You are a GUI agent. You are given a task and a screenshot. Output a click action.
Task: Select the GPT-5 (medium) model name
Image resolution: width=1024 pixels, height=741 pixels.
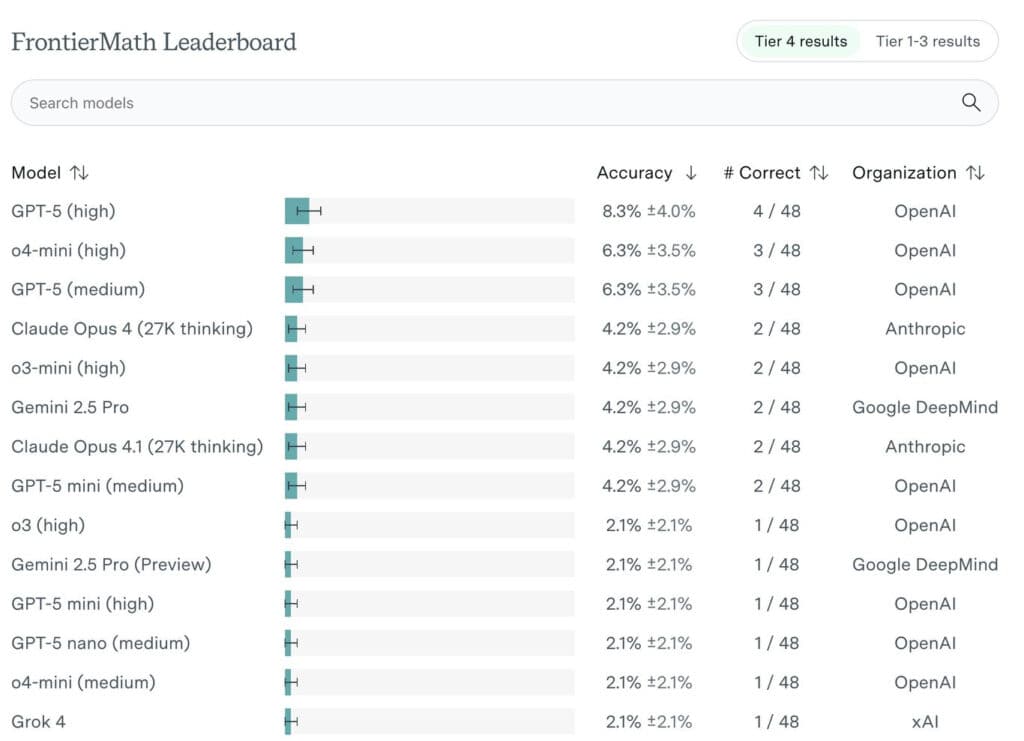point(78,289)
